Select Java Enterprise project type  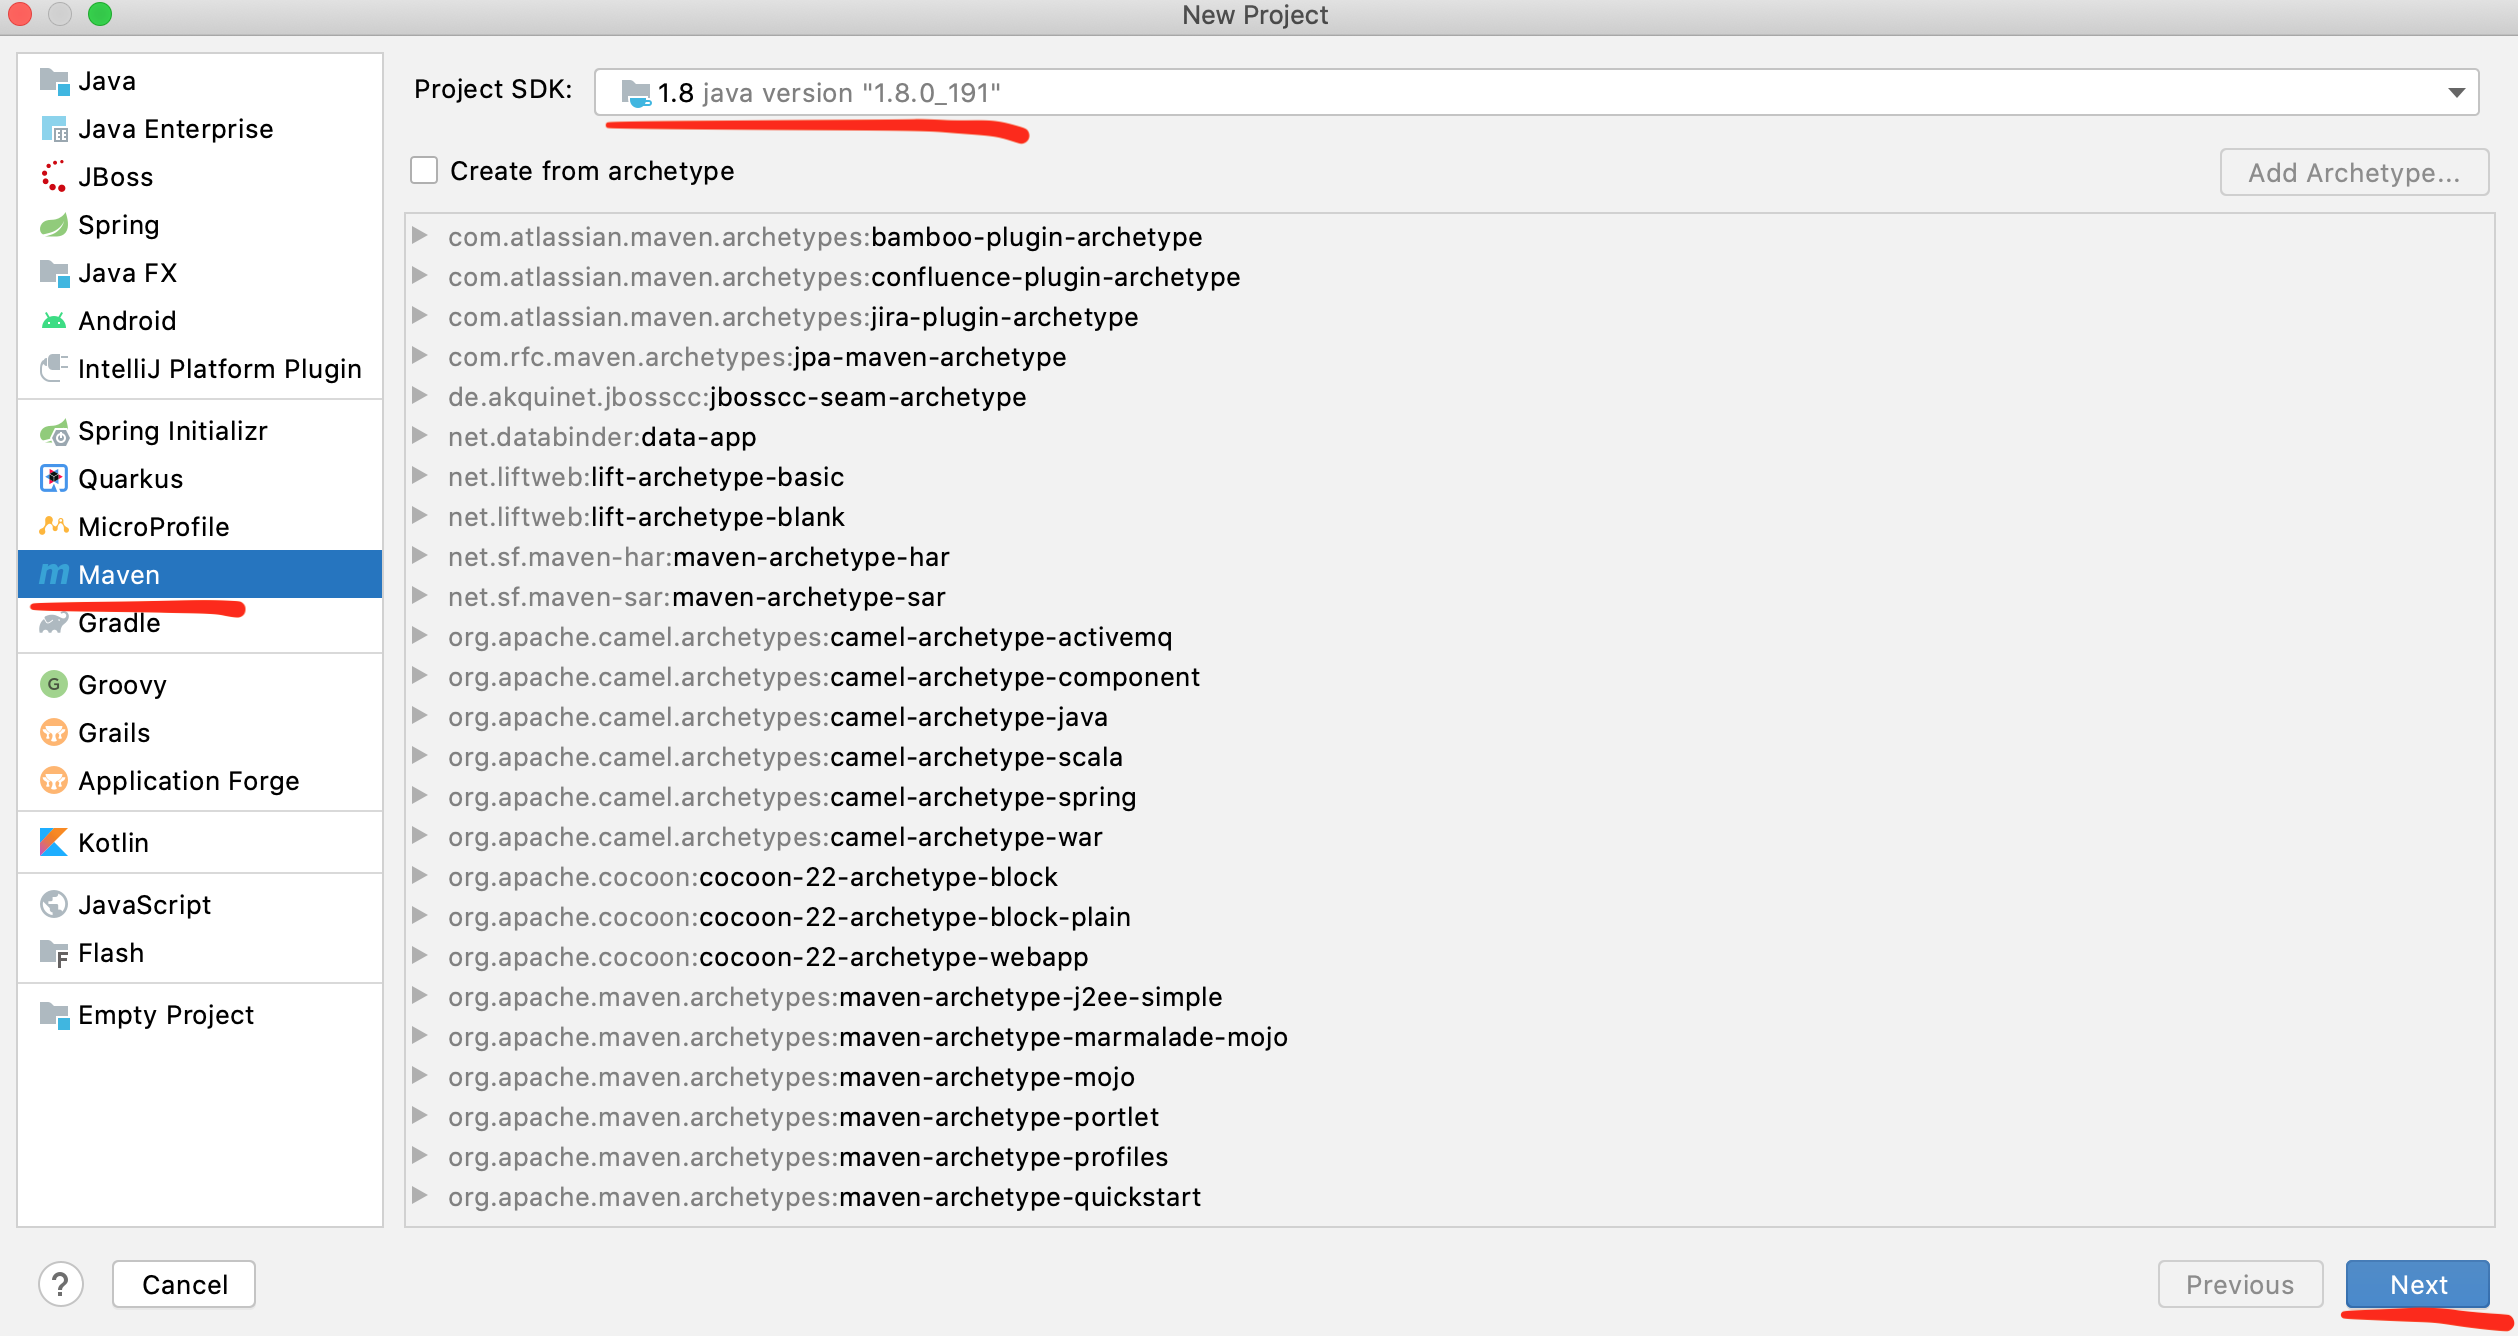coord(175,129)
